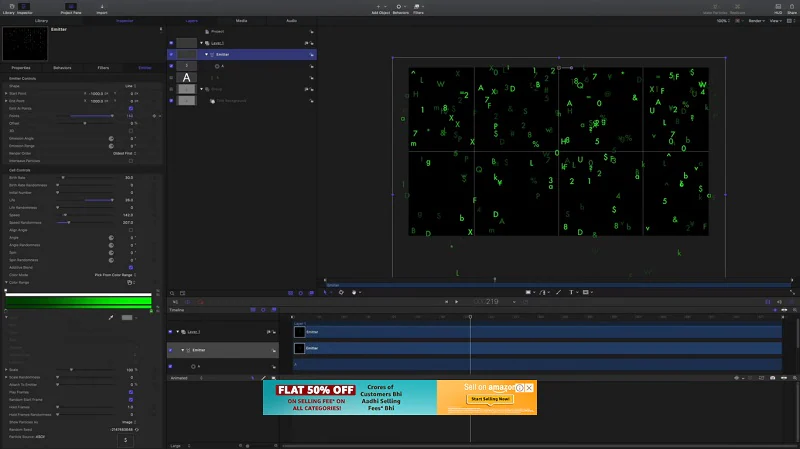Open the Filters toolbar menu icon
The width and height of the screenshot is (800, 449).
(x=418, y=9)
